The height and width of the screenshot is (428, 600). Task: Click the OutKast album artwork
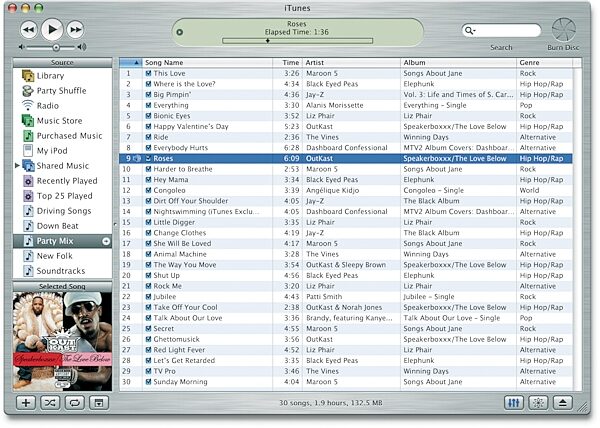coord(62,341)
